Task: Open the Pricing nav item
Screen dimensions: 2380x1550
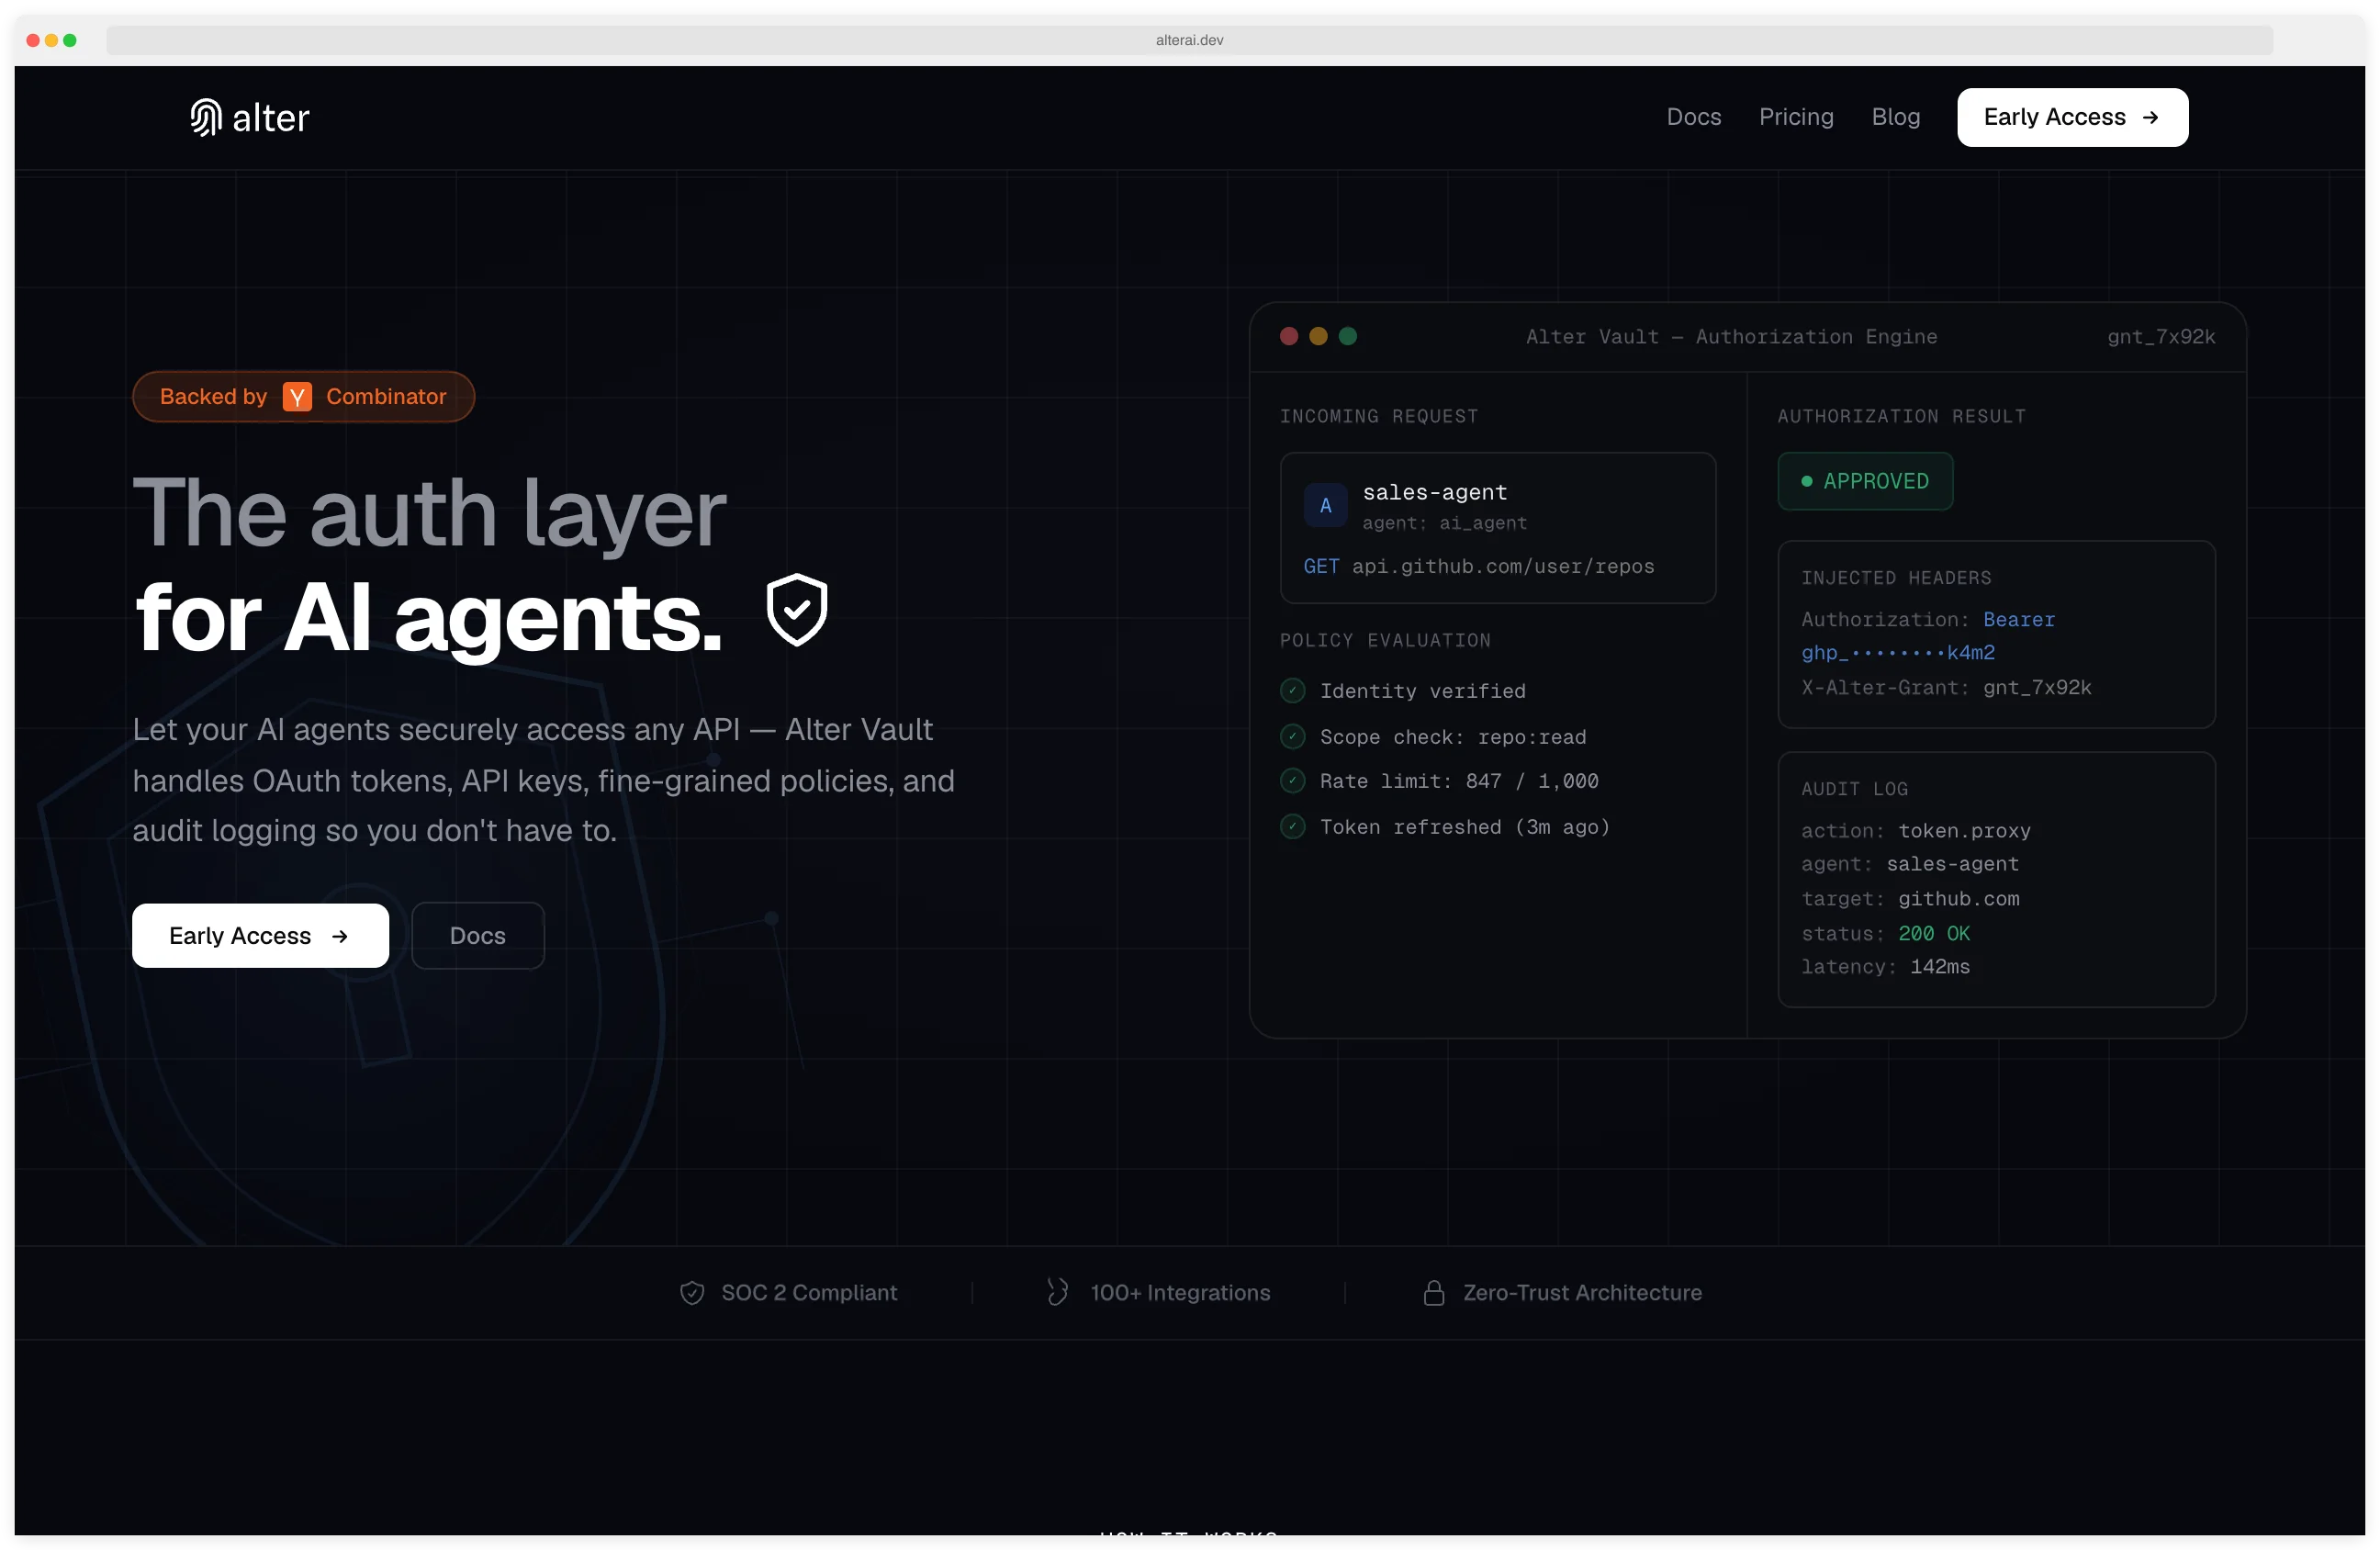Action: pyautogui.click(x=1795, y=117)
